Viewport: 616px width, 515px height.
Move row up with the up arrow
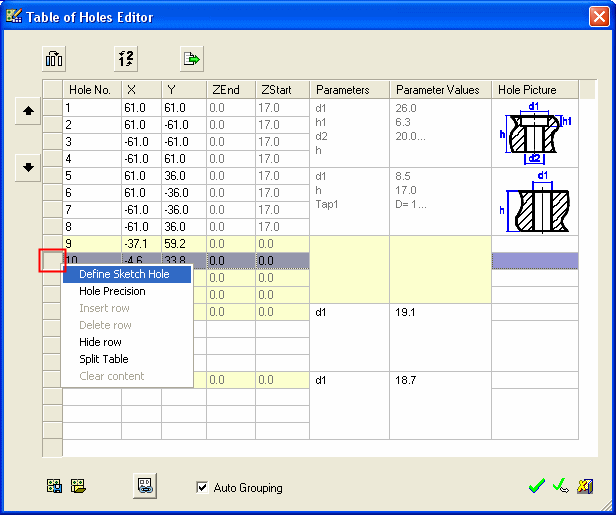[x=28, y=112]
